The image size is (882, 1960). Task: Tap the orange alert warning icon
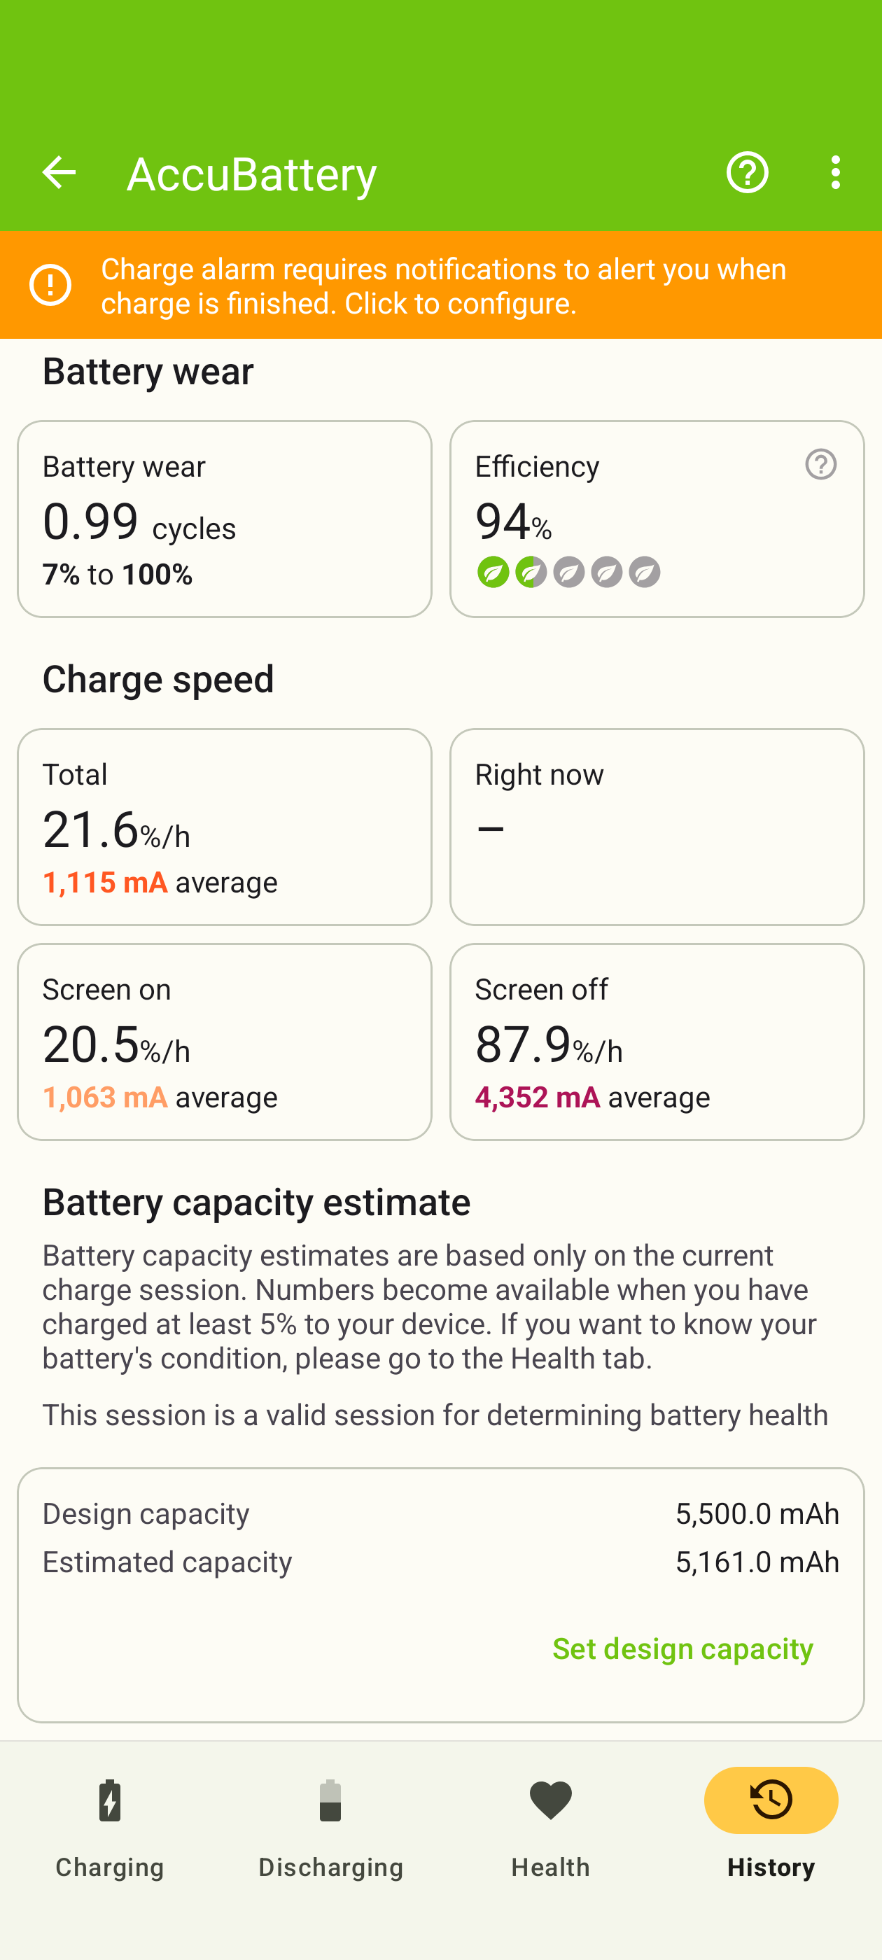click(50, 285)
